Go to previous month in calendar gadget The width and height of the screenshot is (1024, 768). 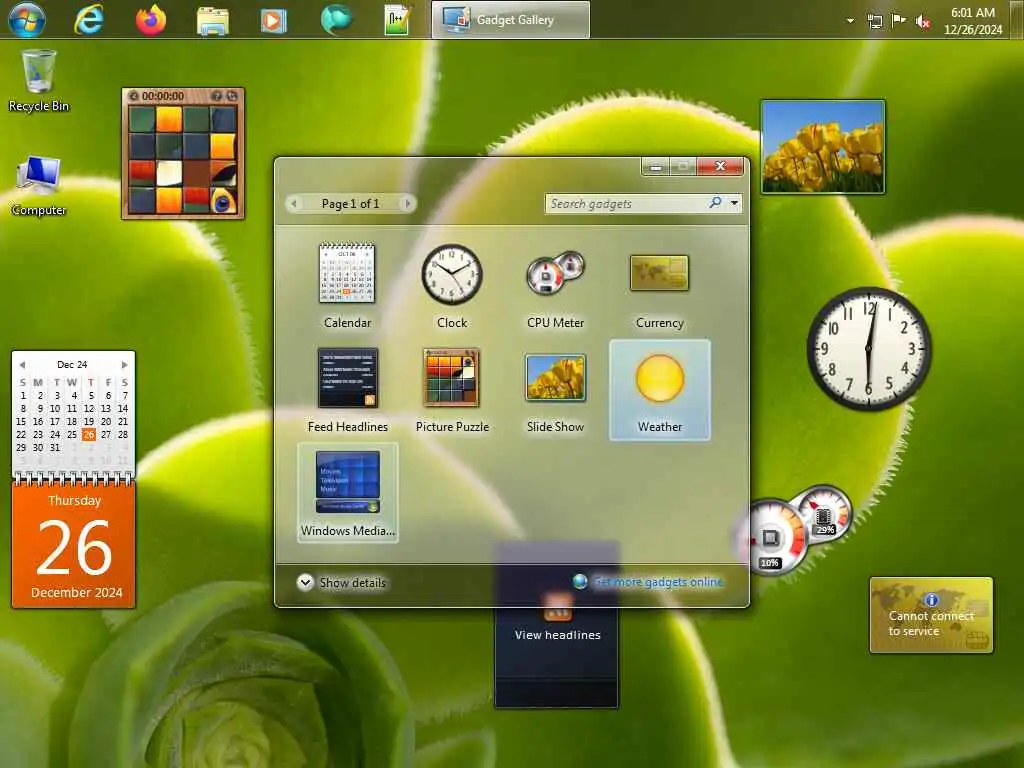22,364
